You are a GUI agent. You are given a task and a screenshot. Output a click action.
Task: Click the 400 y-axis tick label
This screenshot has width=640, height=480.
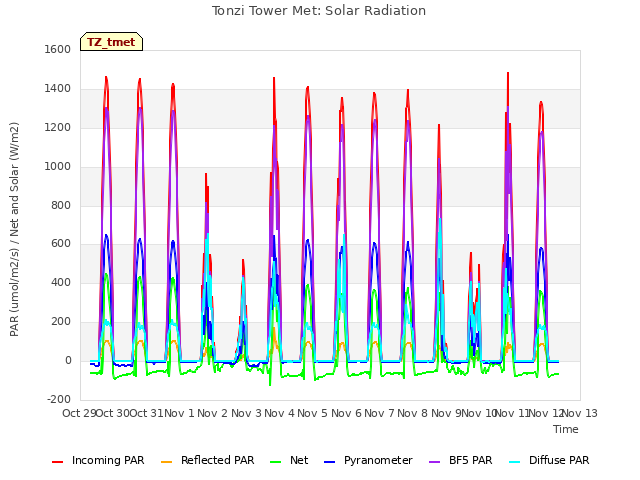coord(61,282)
